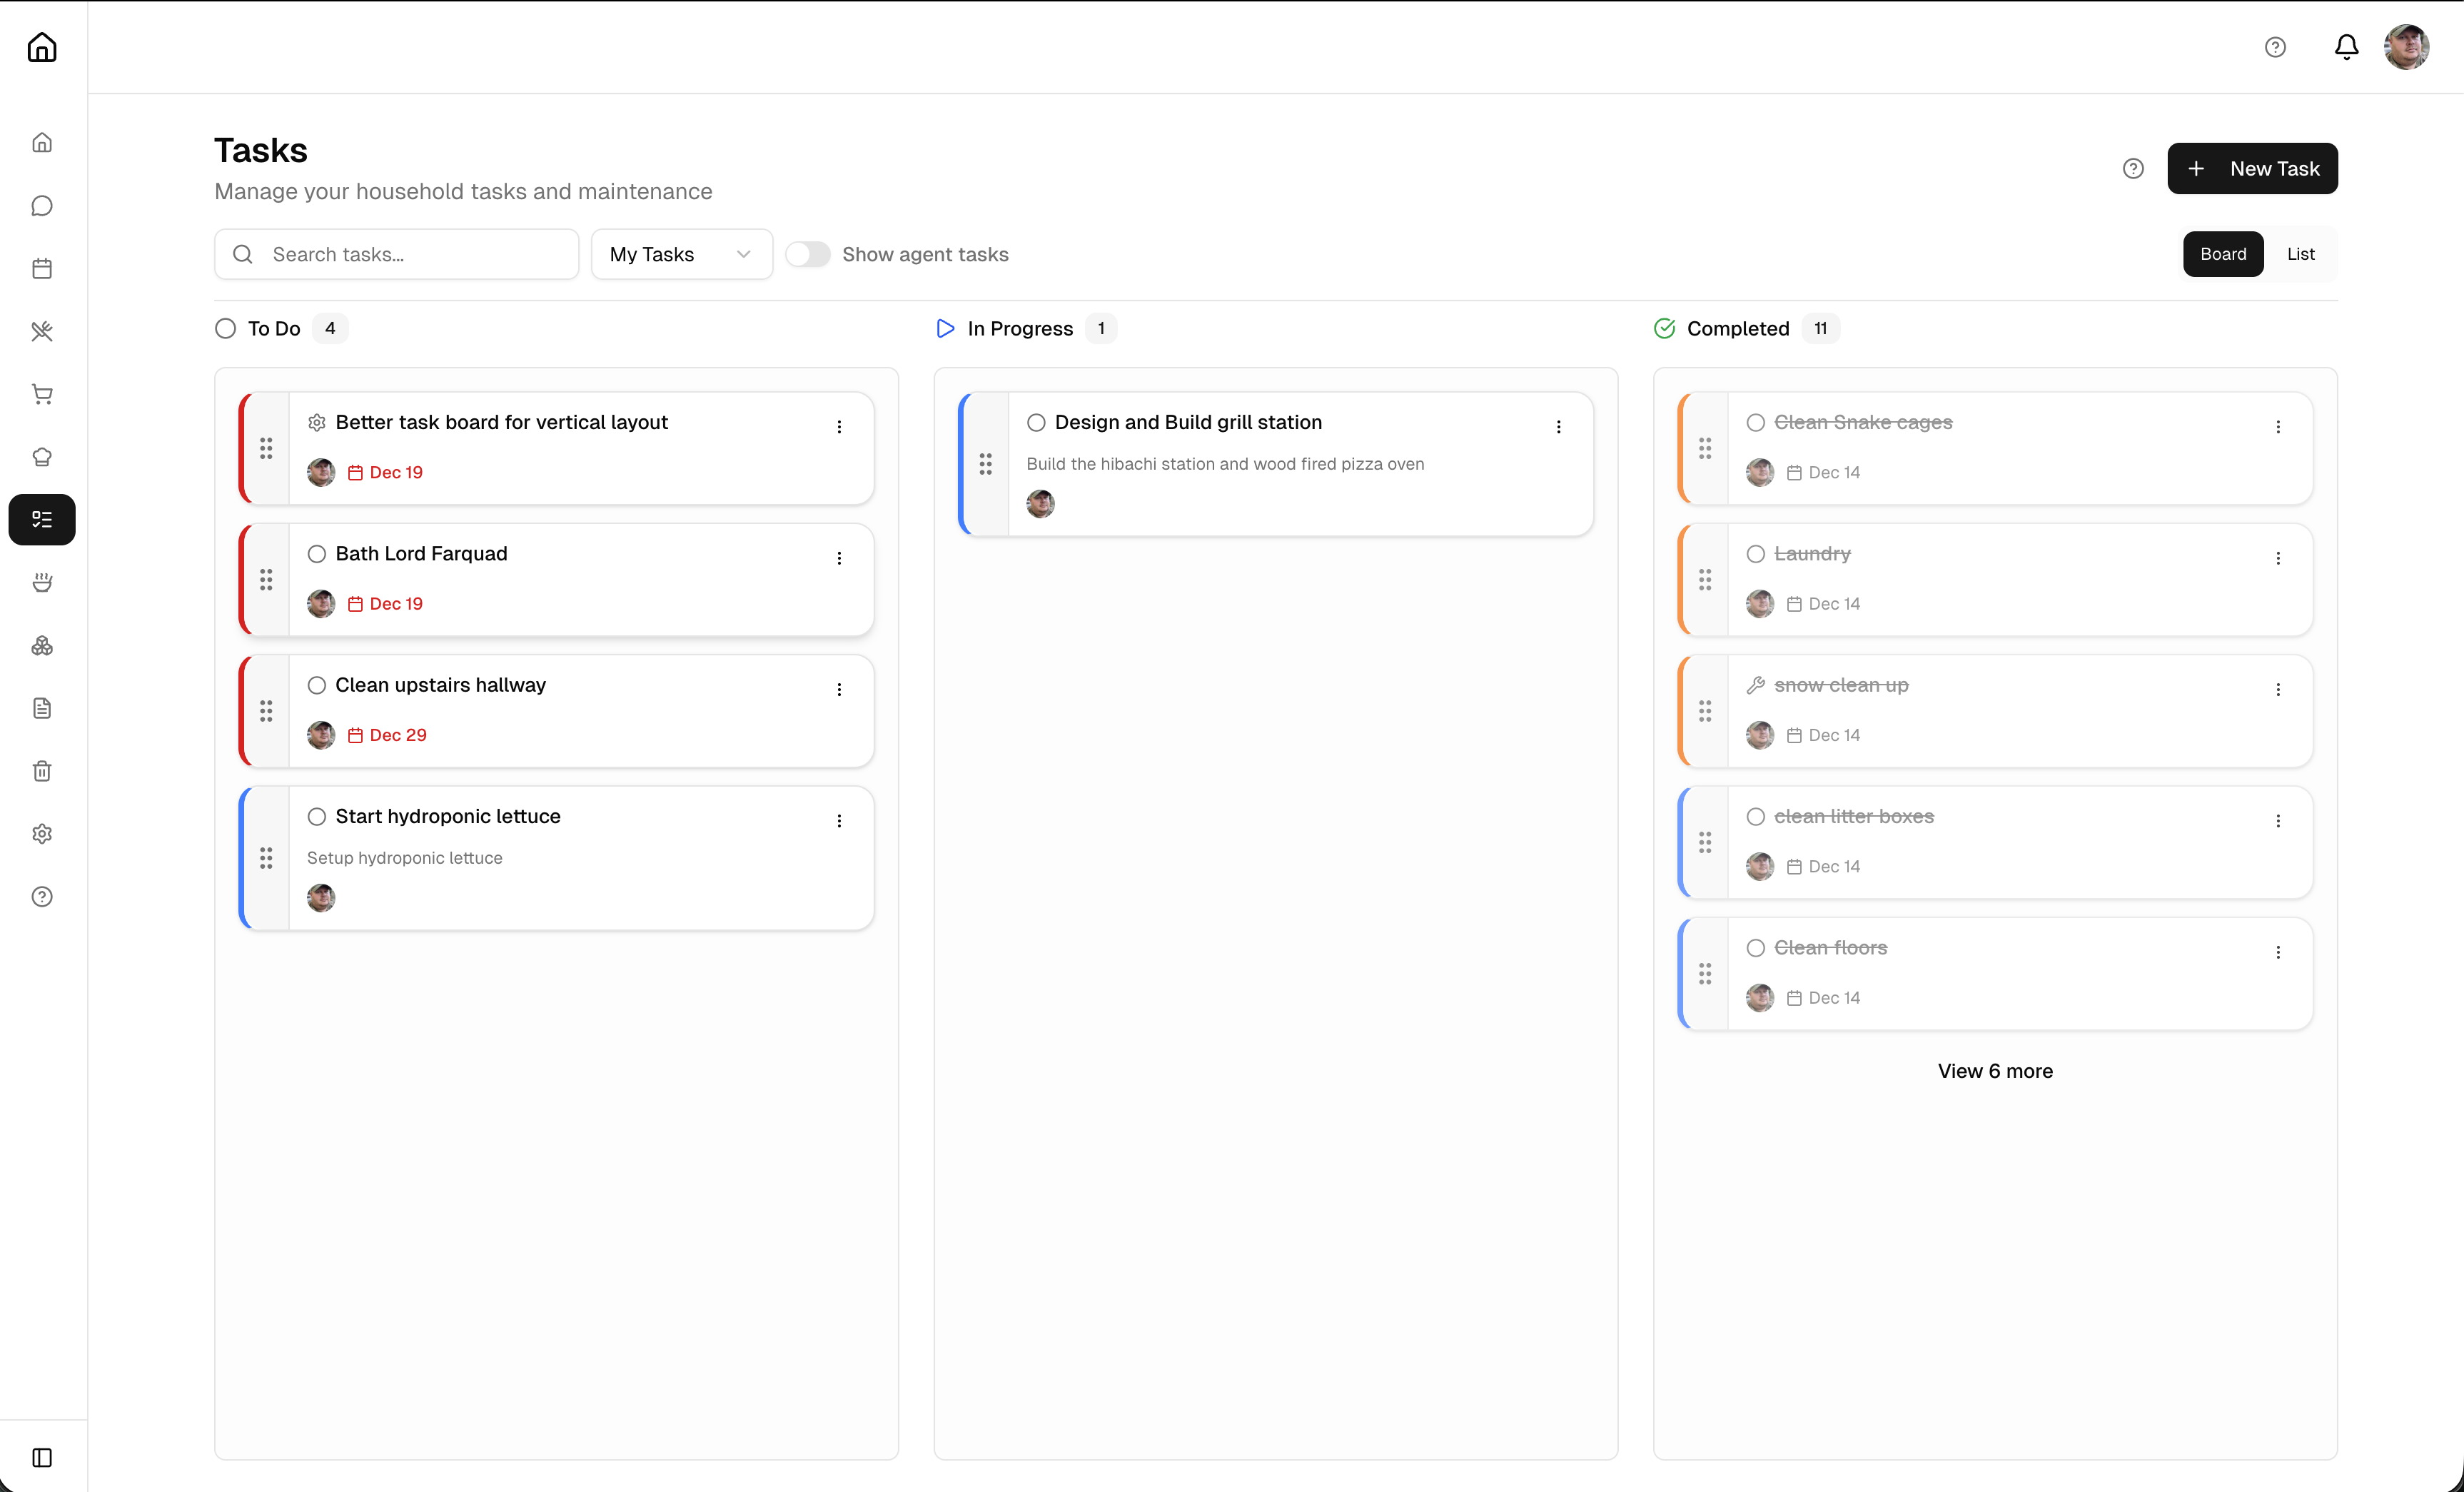Mark Bath Lord Farquad task complete
Screen dimensions: 2464x1492
[x=317, y=554]
